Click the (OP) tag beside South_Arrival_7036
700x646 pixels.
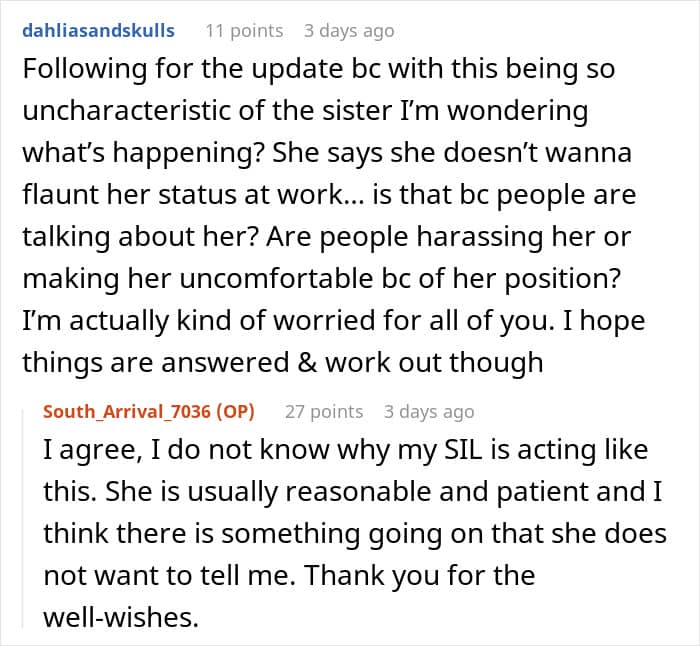(x=236, y=412)
